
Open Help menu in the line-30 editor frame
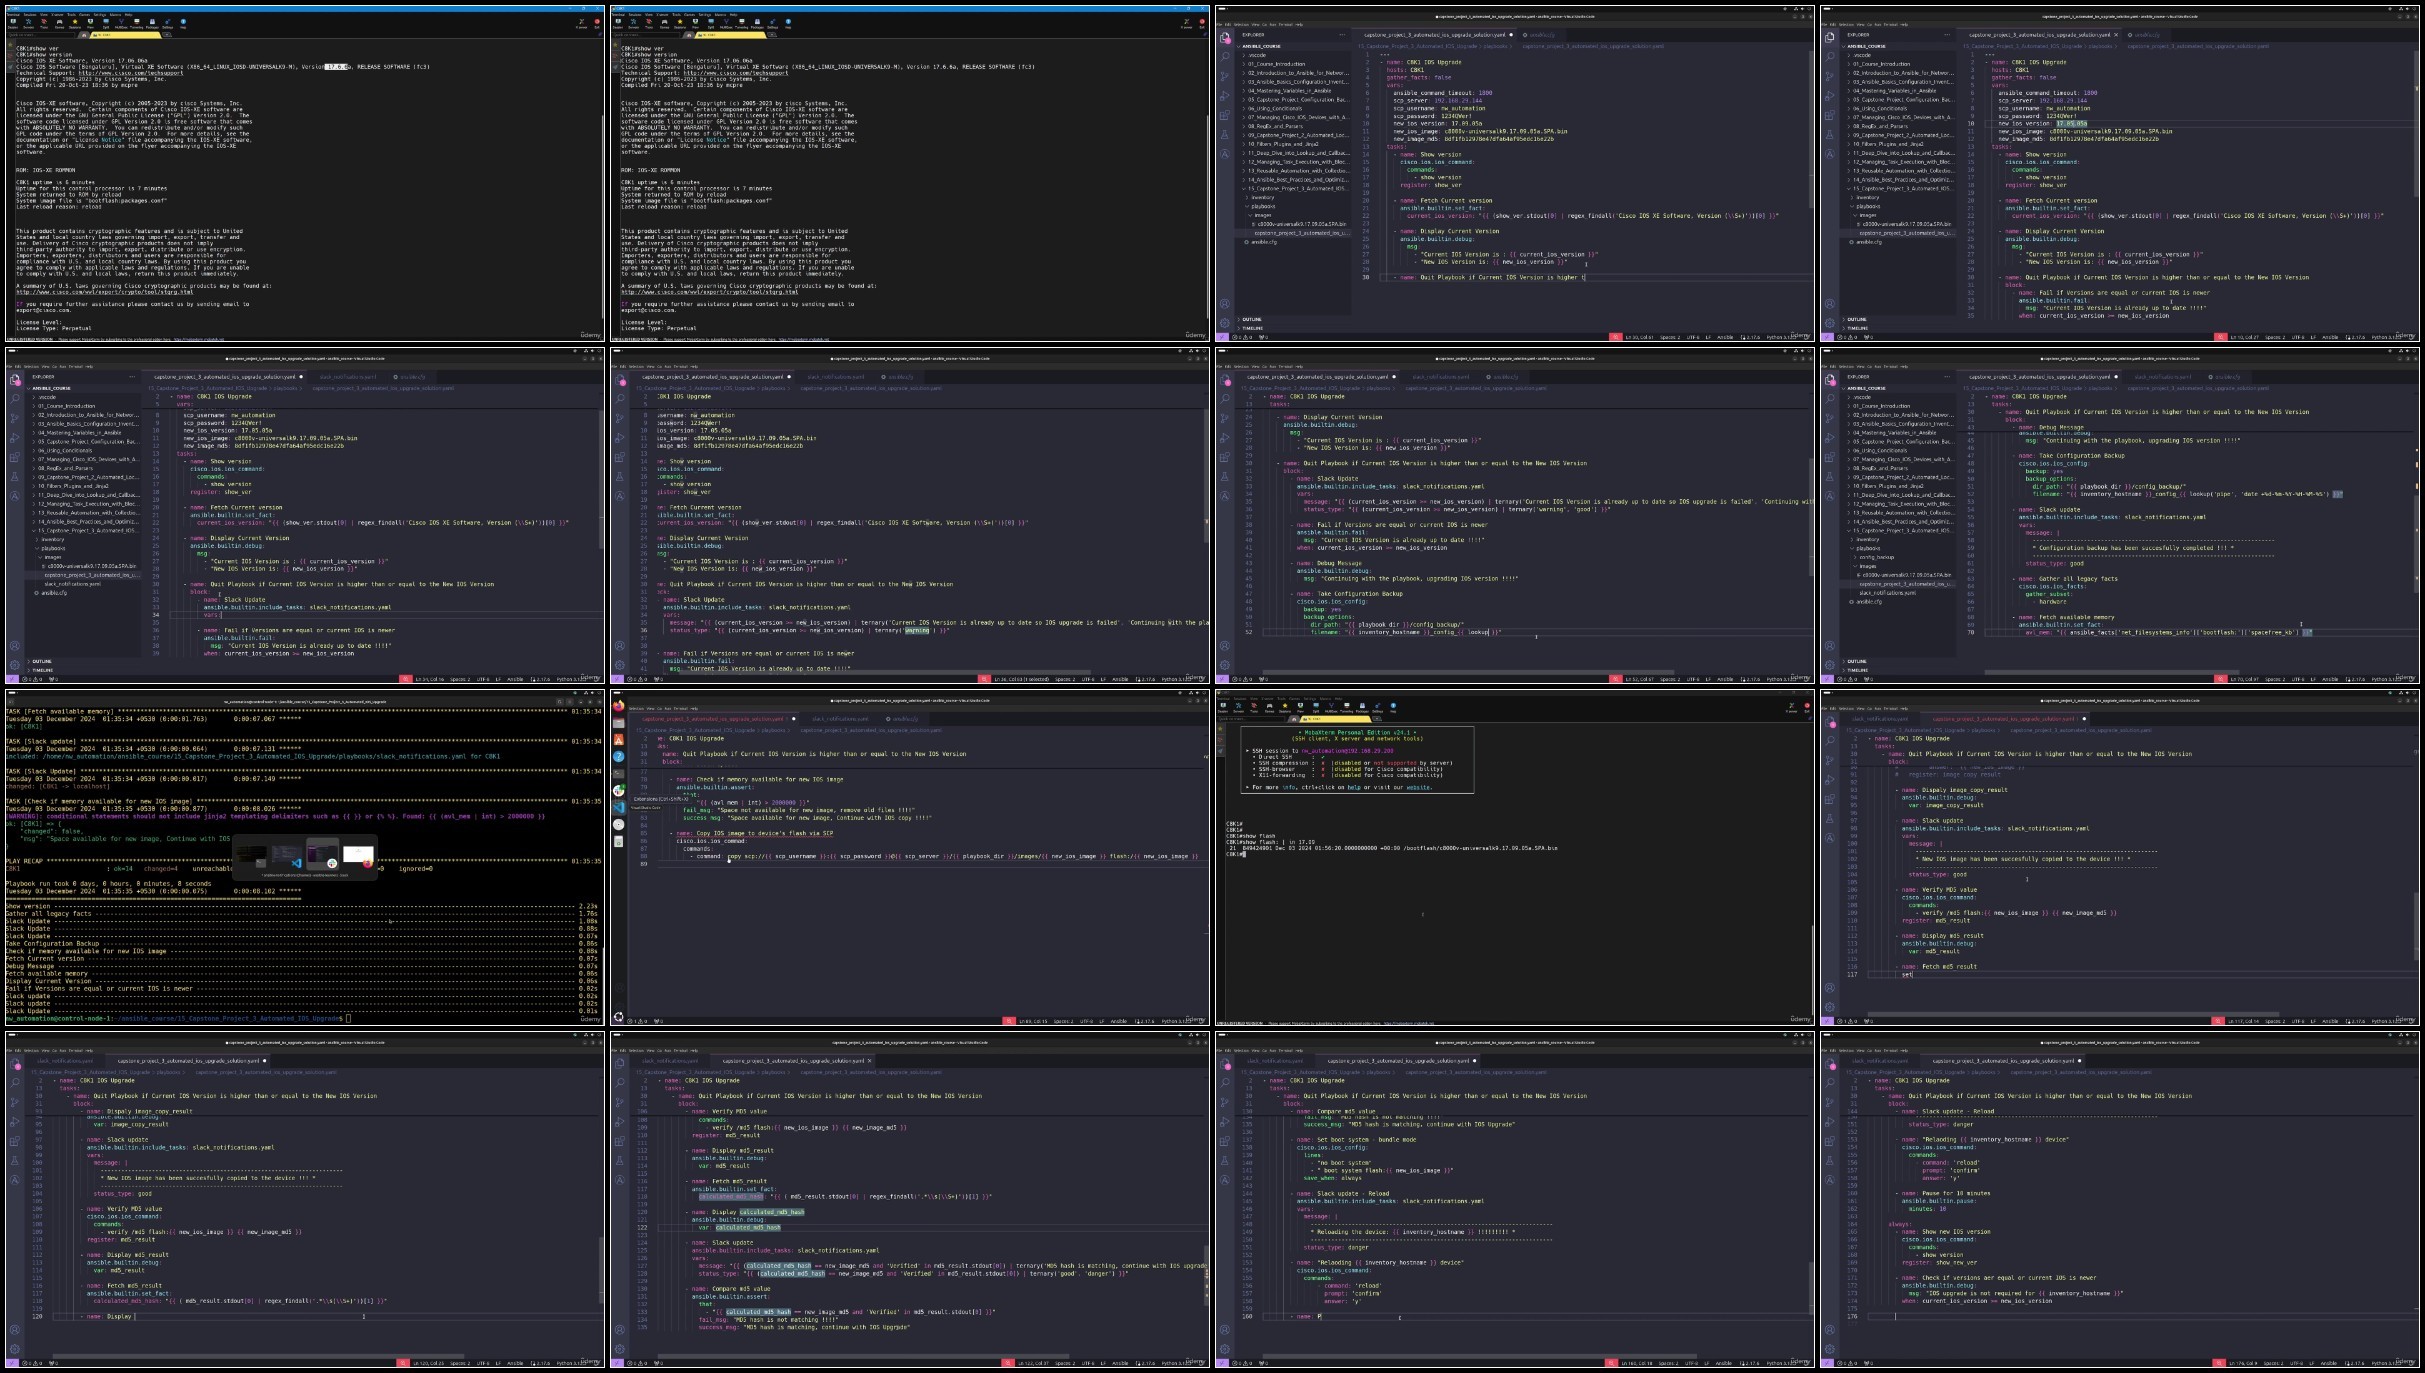coord(1299,24)
